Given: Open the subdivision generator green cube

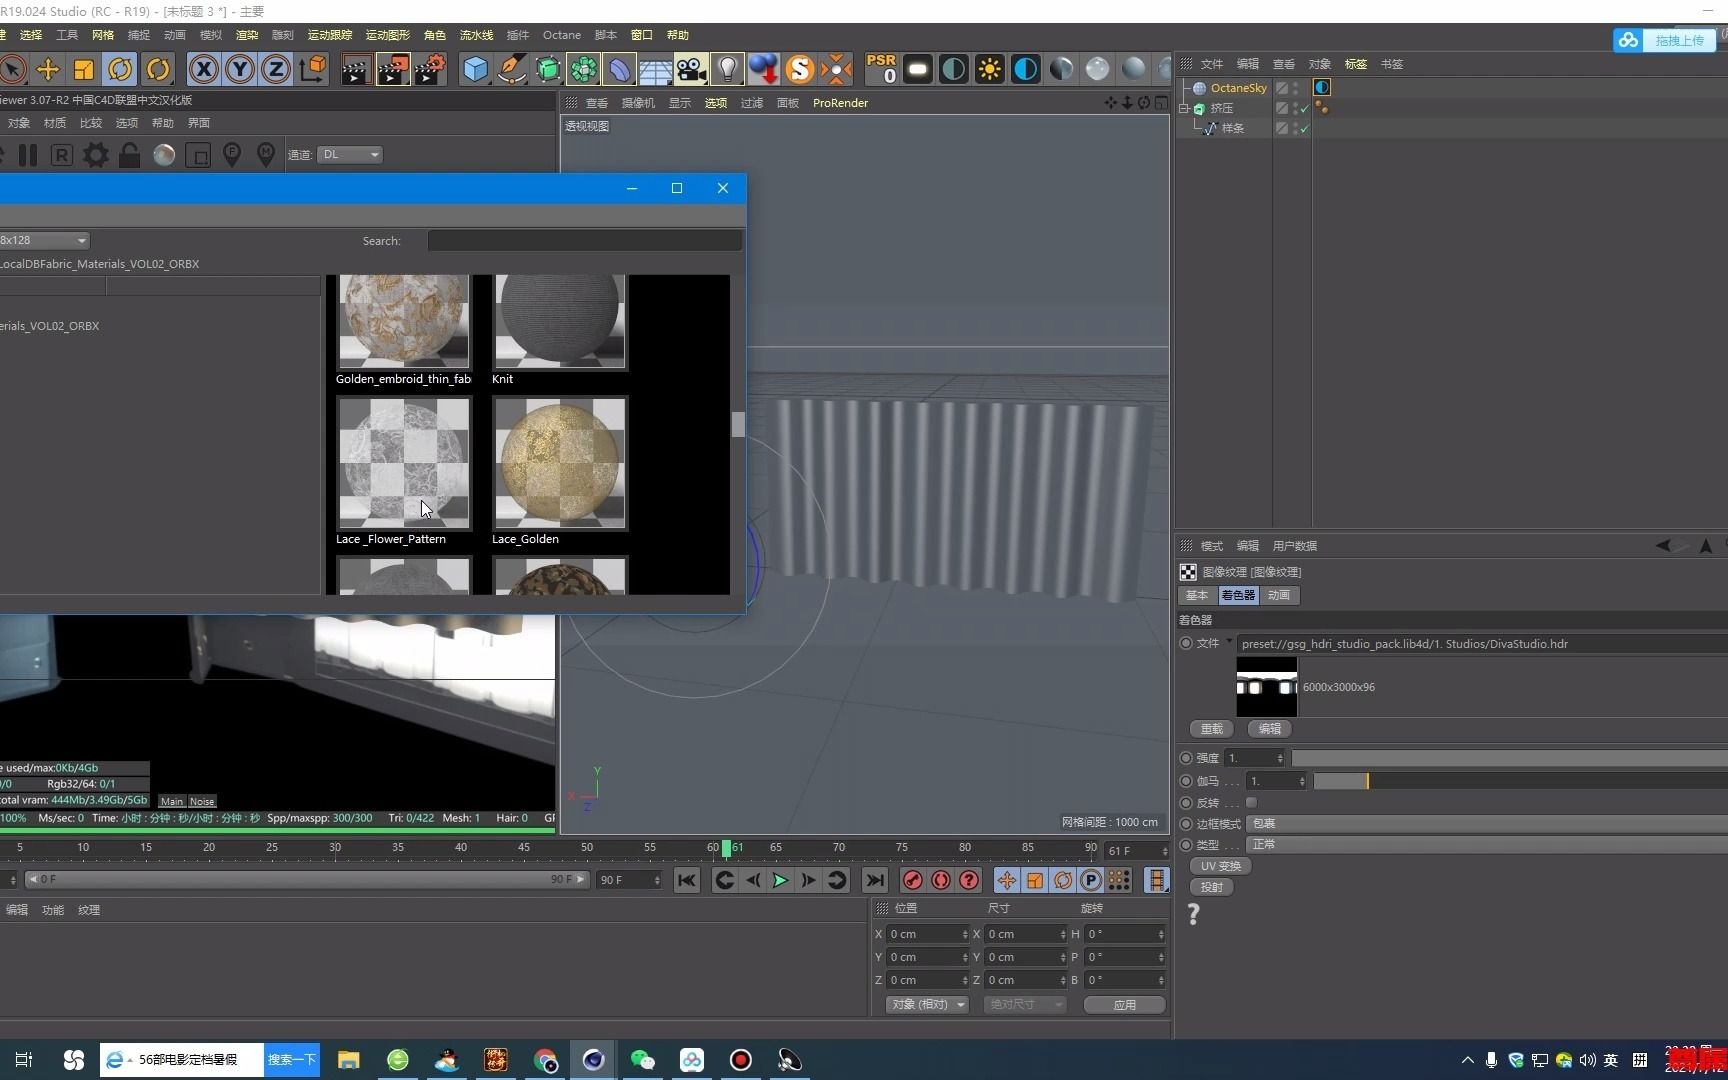Looking at the screenshot, I should click(x=548, y=69).
